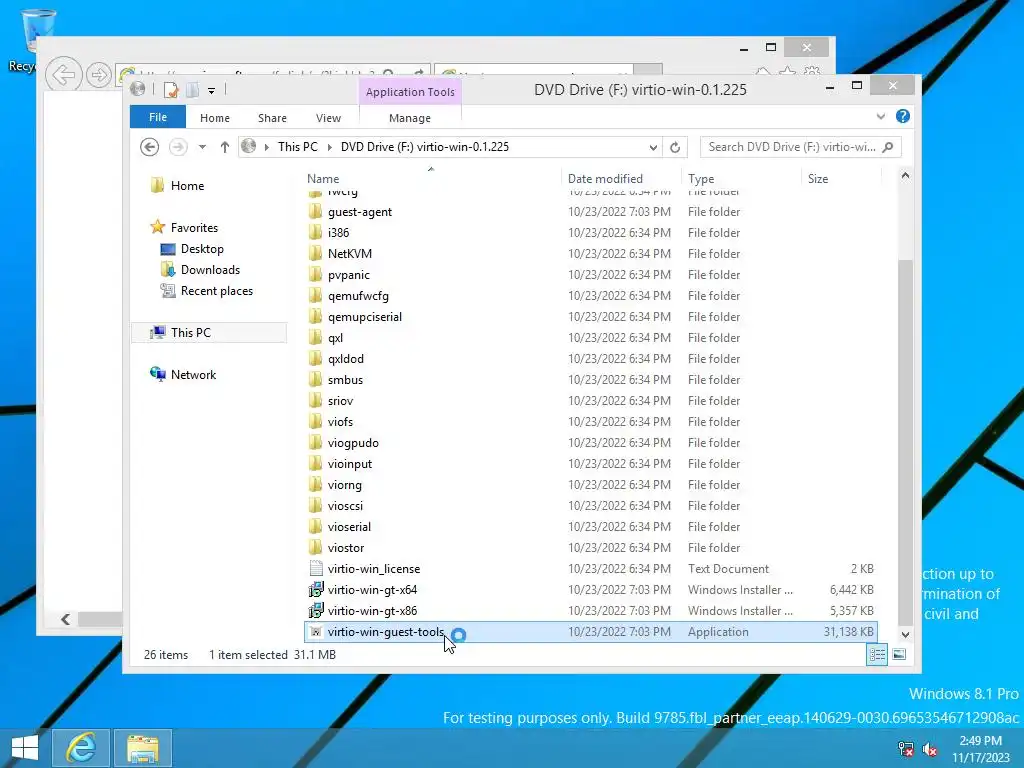
Task: Select the sriov folder
Action: (340, 400)
